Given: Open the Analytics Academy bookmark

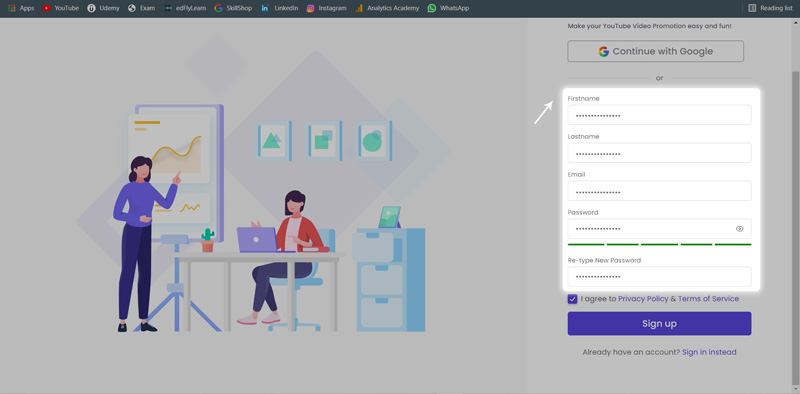Looking at the screenshot, I should pos(387,8).
